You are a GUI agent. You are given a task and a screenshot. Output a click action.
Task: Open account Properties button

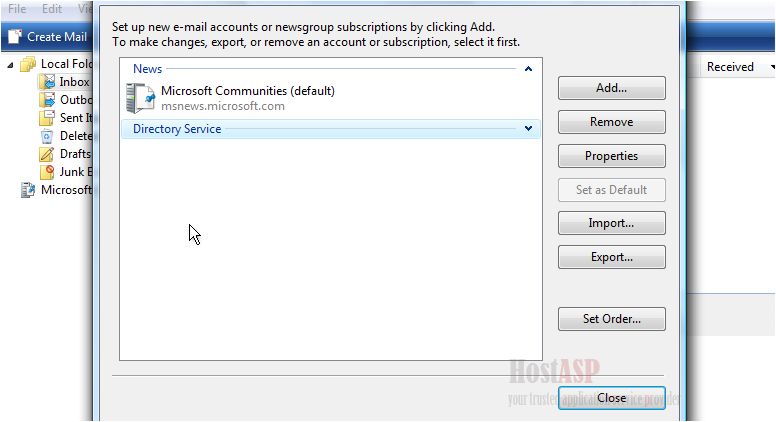coord(612,156)
